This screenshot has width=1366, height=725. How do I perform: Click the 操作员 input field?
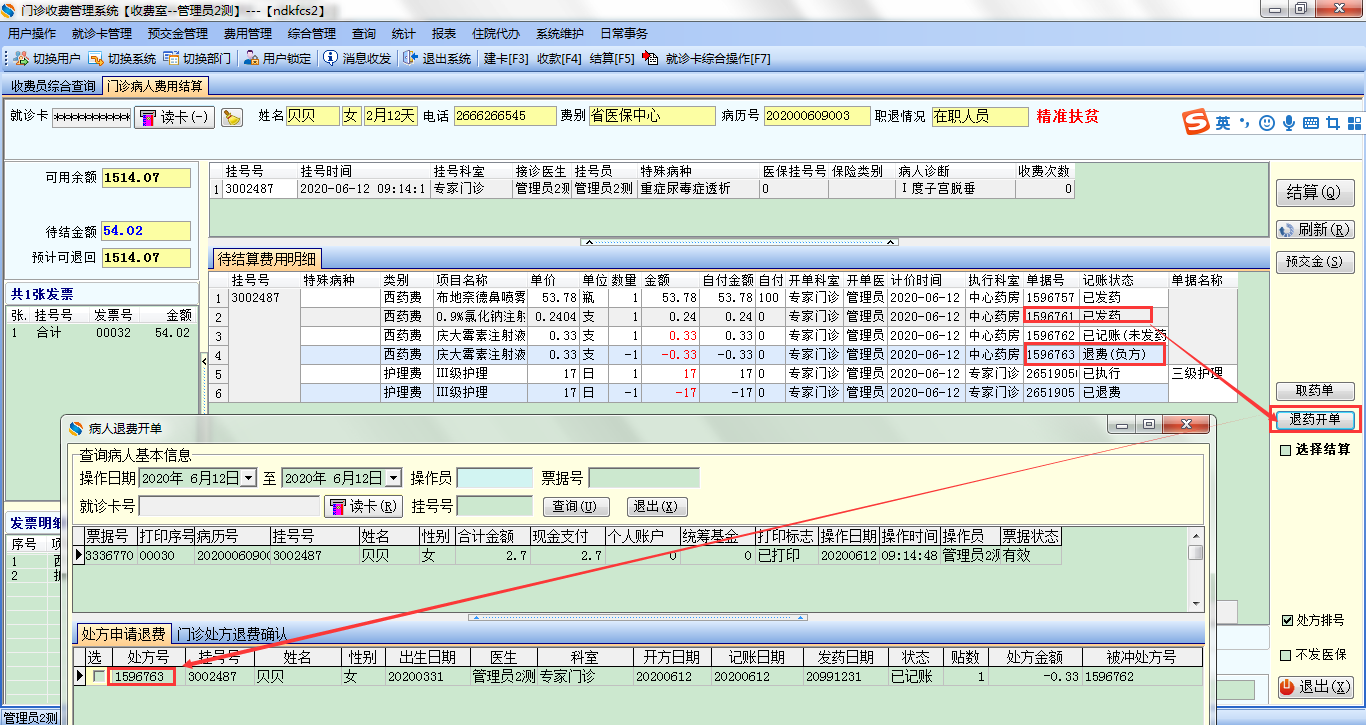[x=494, y=478]
